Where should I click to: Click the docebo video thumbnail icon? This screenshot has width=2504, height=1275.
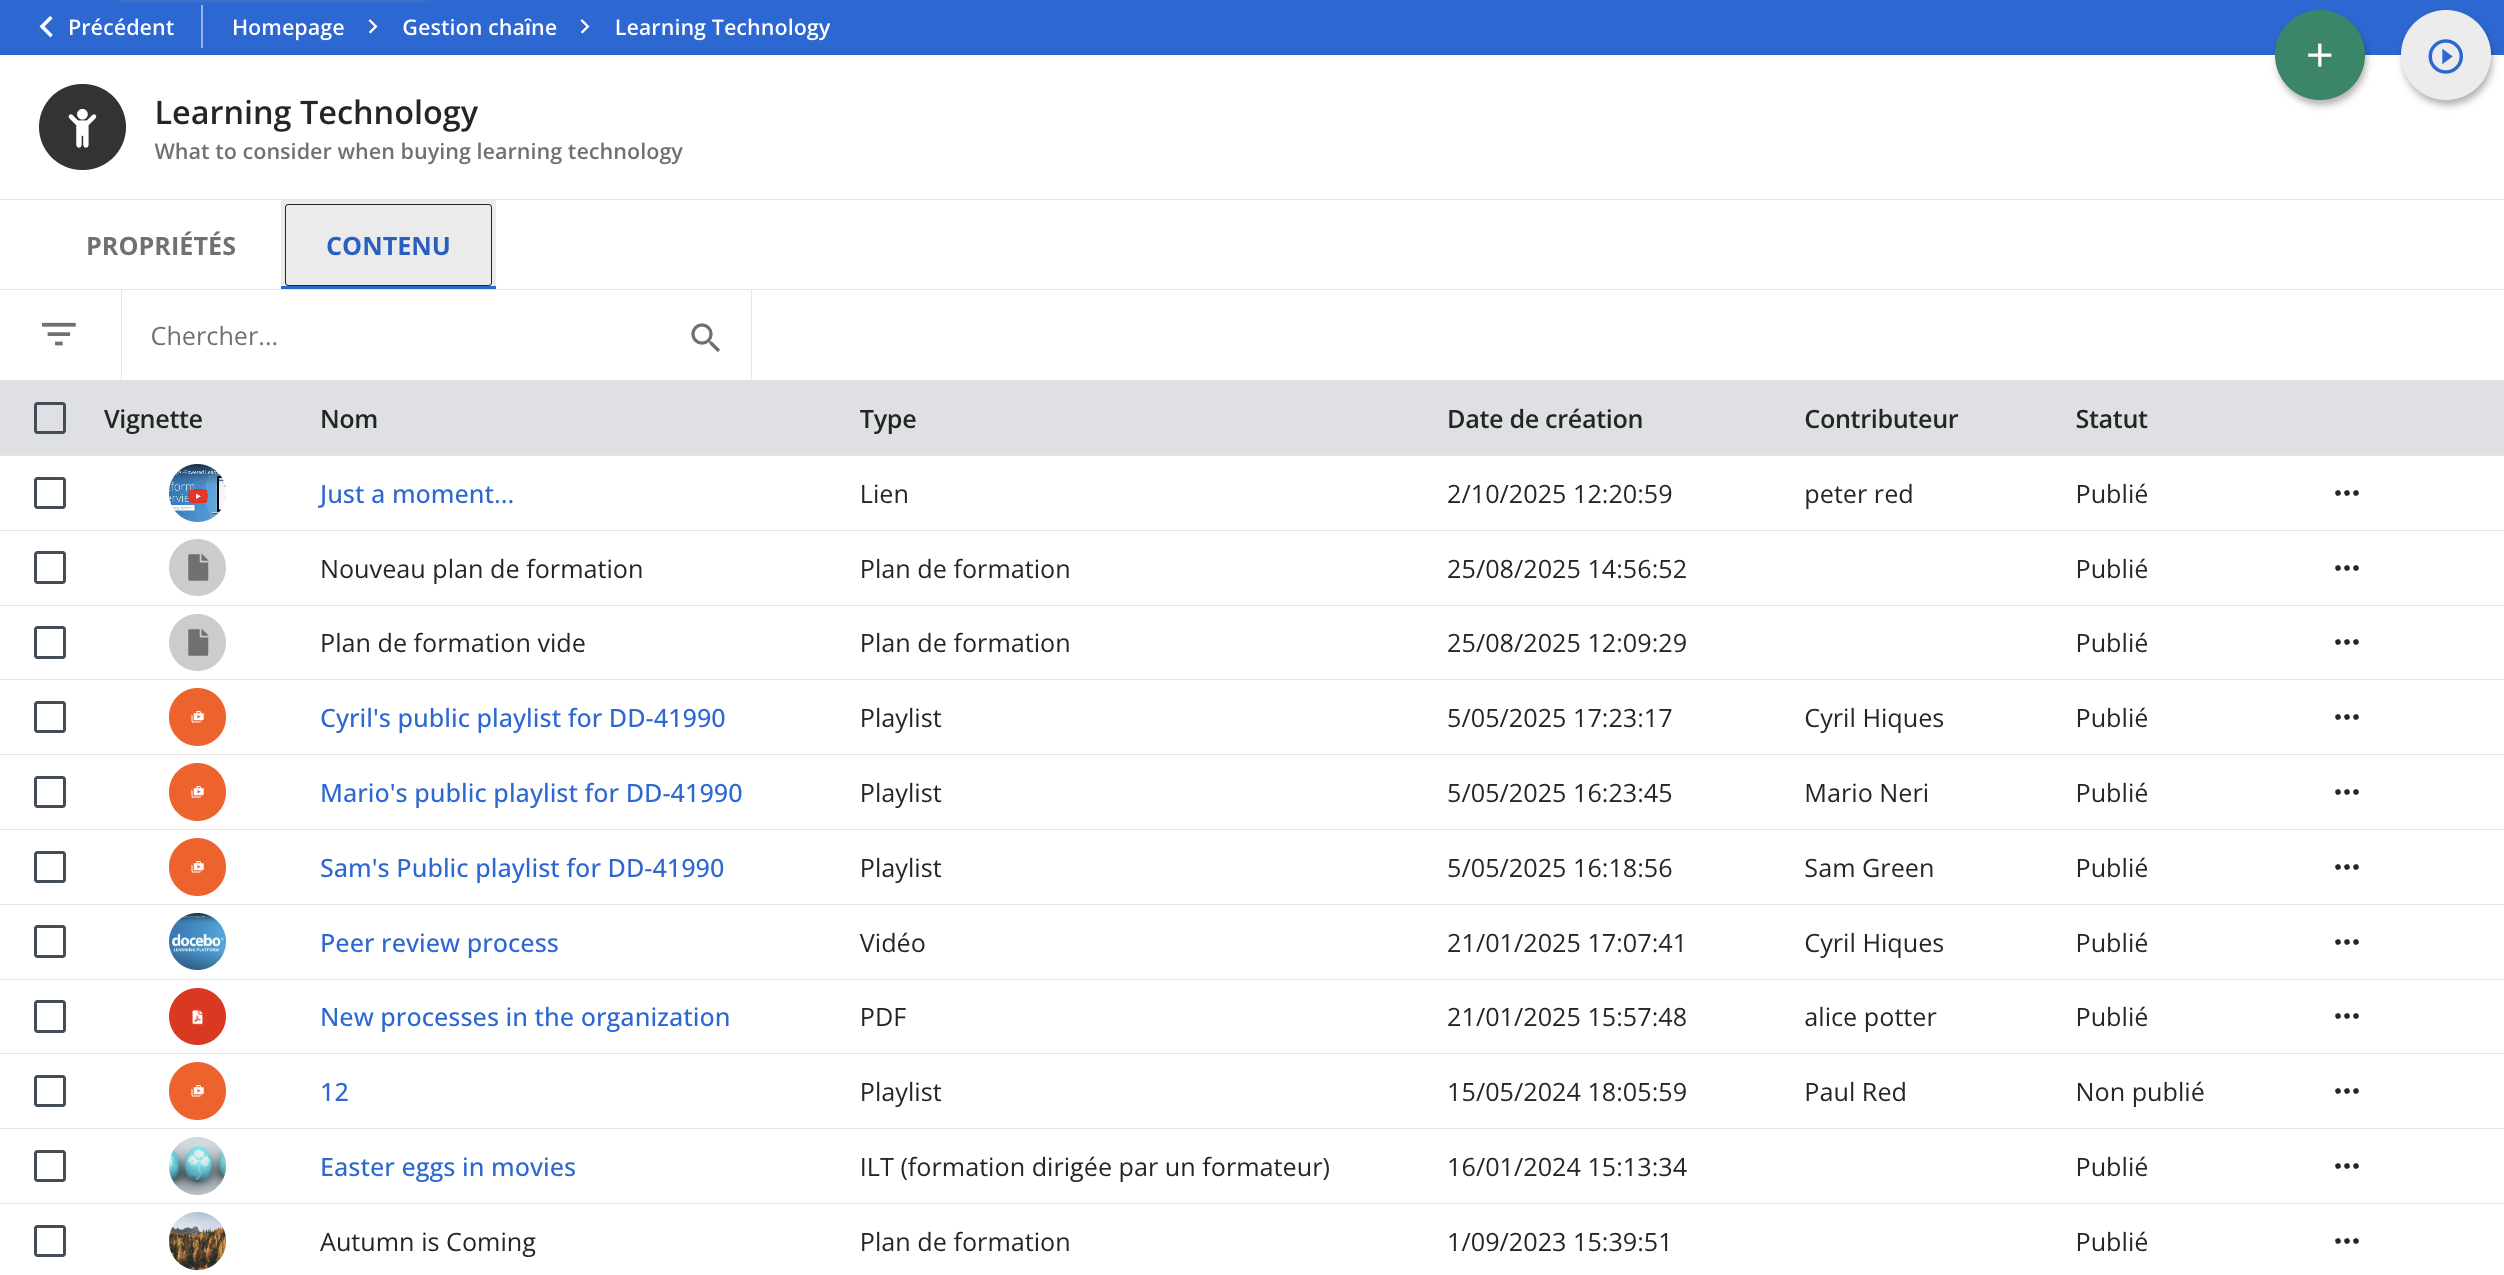pos(197,942)
